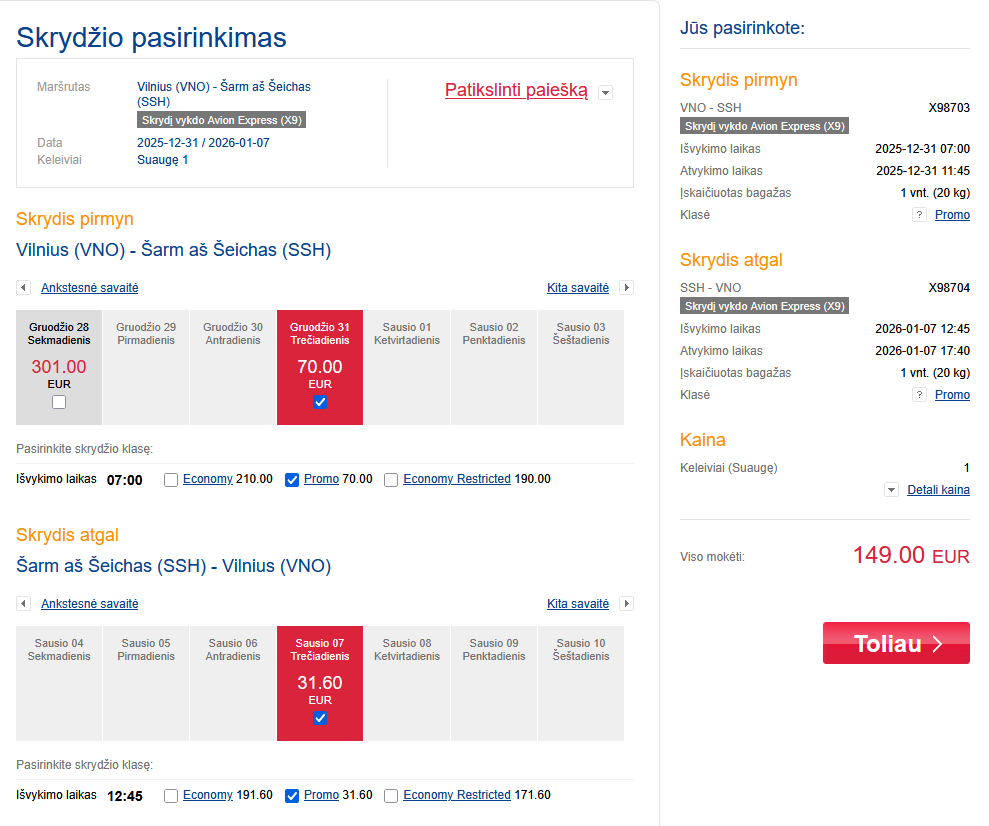
Task: Click Kita savaitė link under Skrydis atgal
Action: pyautogui.click(x=578, y=604)
